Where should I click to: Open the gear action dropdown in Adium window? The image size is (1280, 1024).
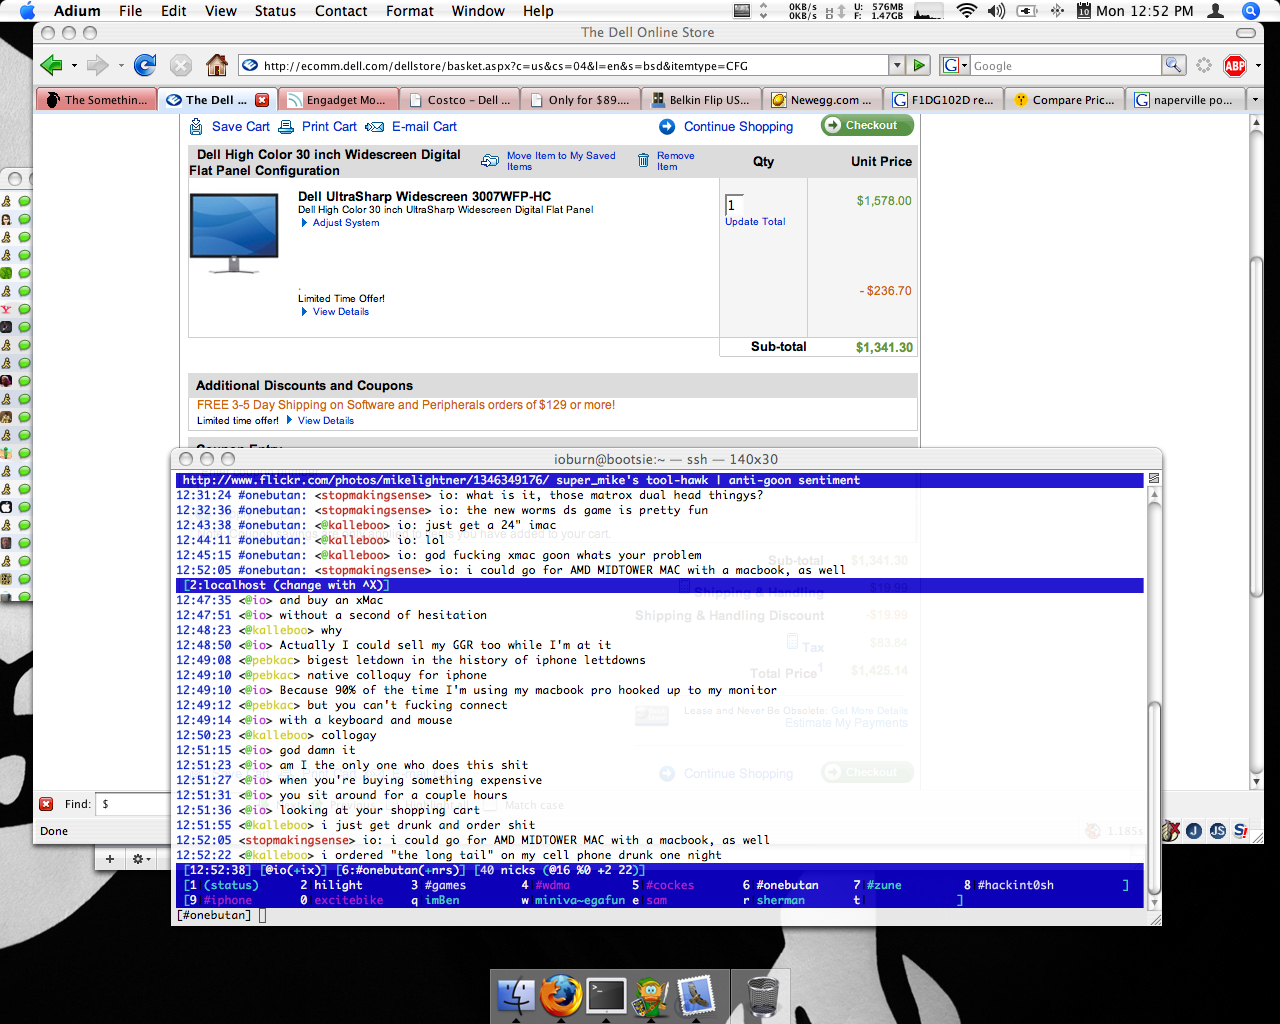point(142,858)
